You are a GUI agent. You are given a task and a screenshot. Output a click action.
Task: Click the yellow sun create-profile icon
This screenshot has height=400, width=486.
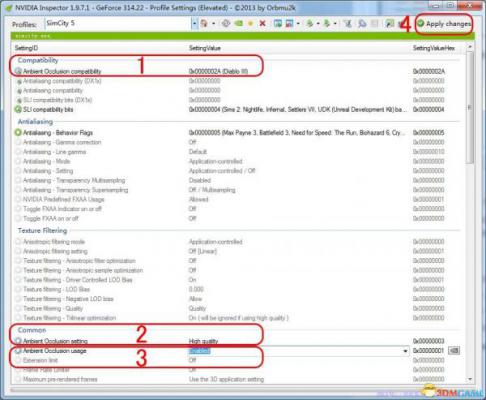[x=251, y=24]
